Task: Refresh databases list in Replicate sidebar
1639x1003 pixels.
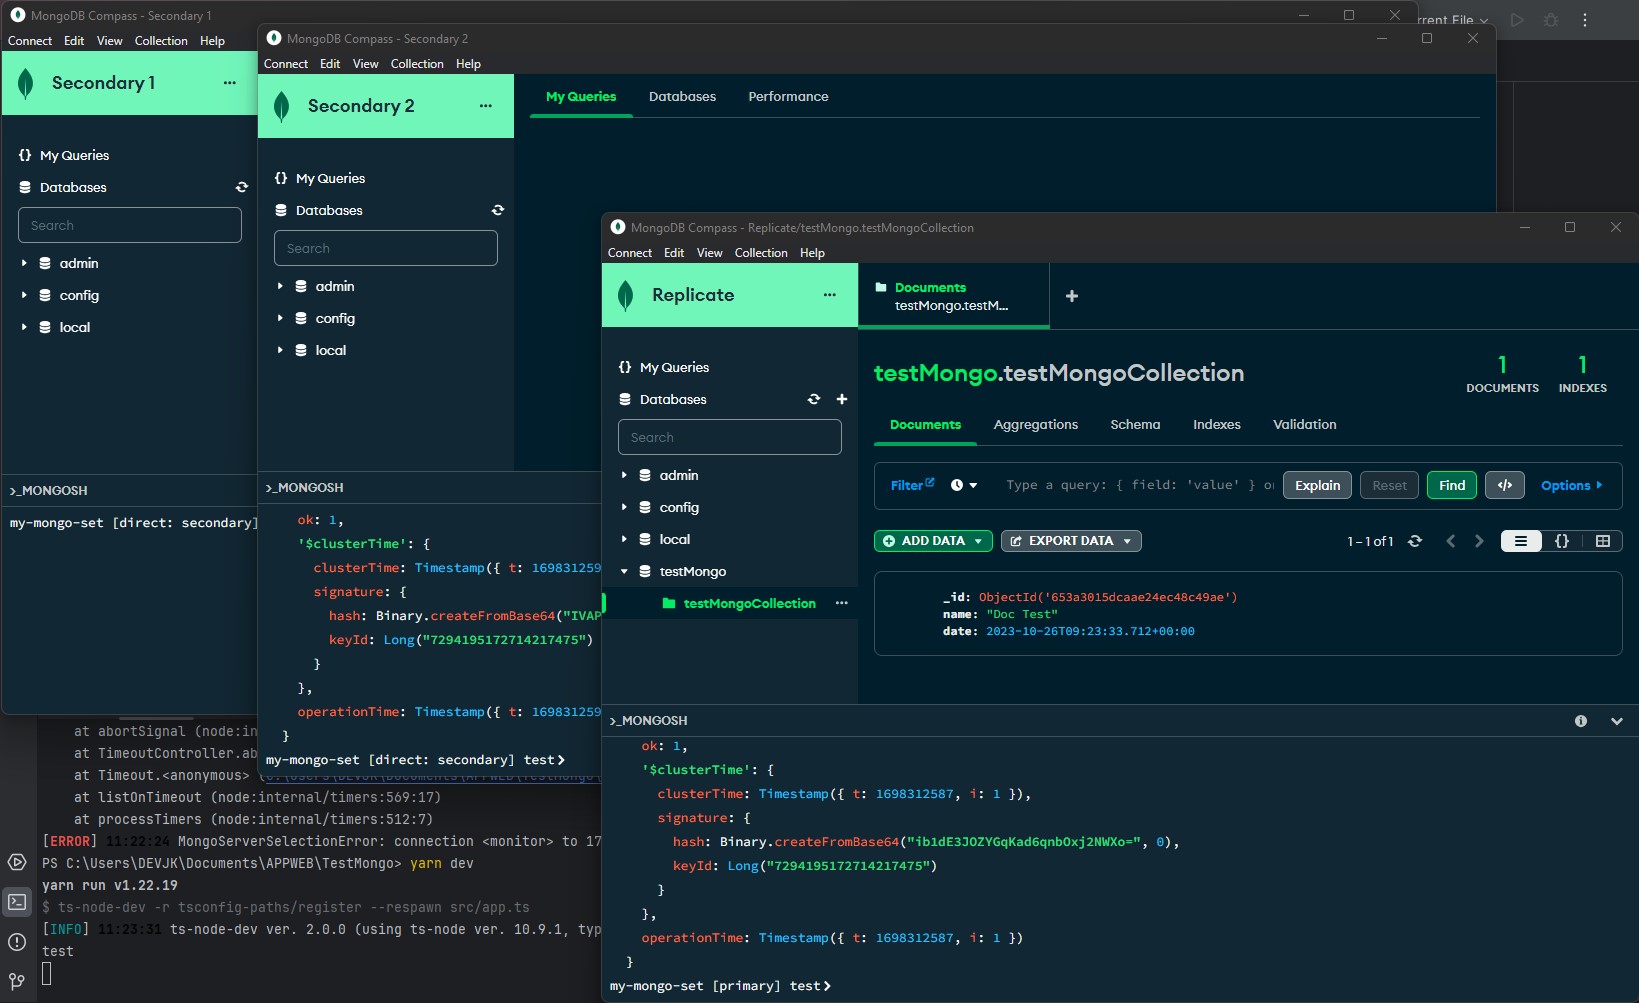Action: (814, 399)
